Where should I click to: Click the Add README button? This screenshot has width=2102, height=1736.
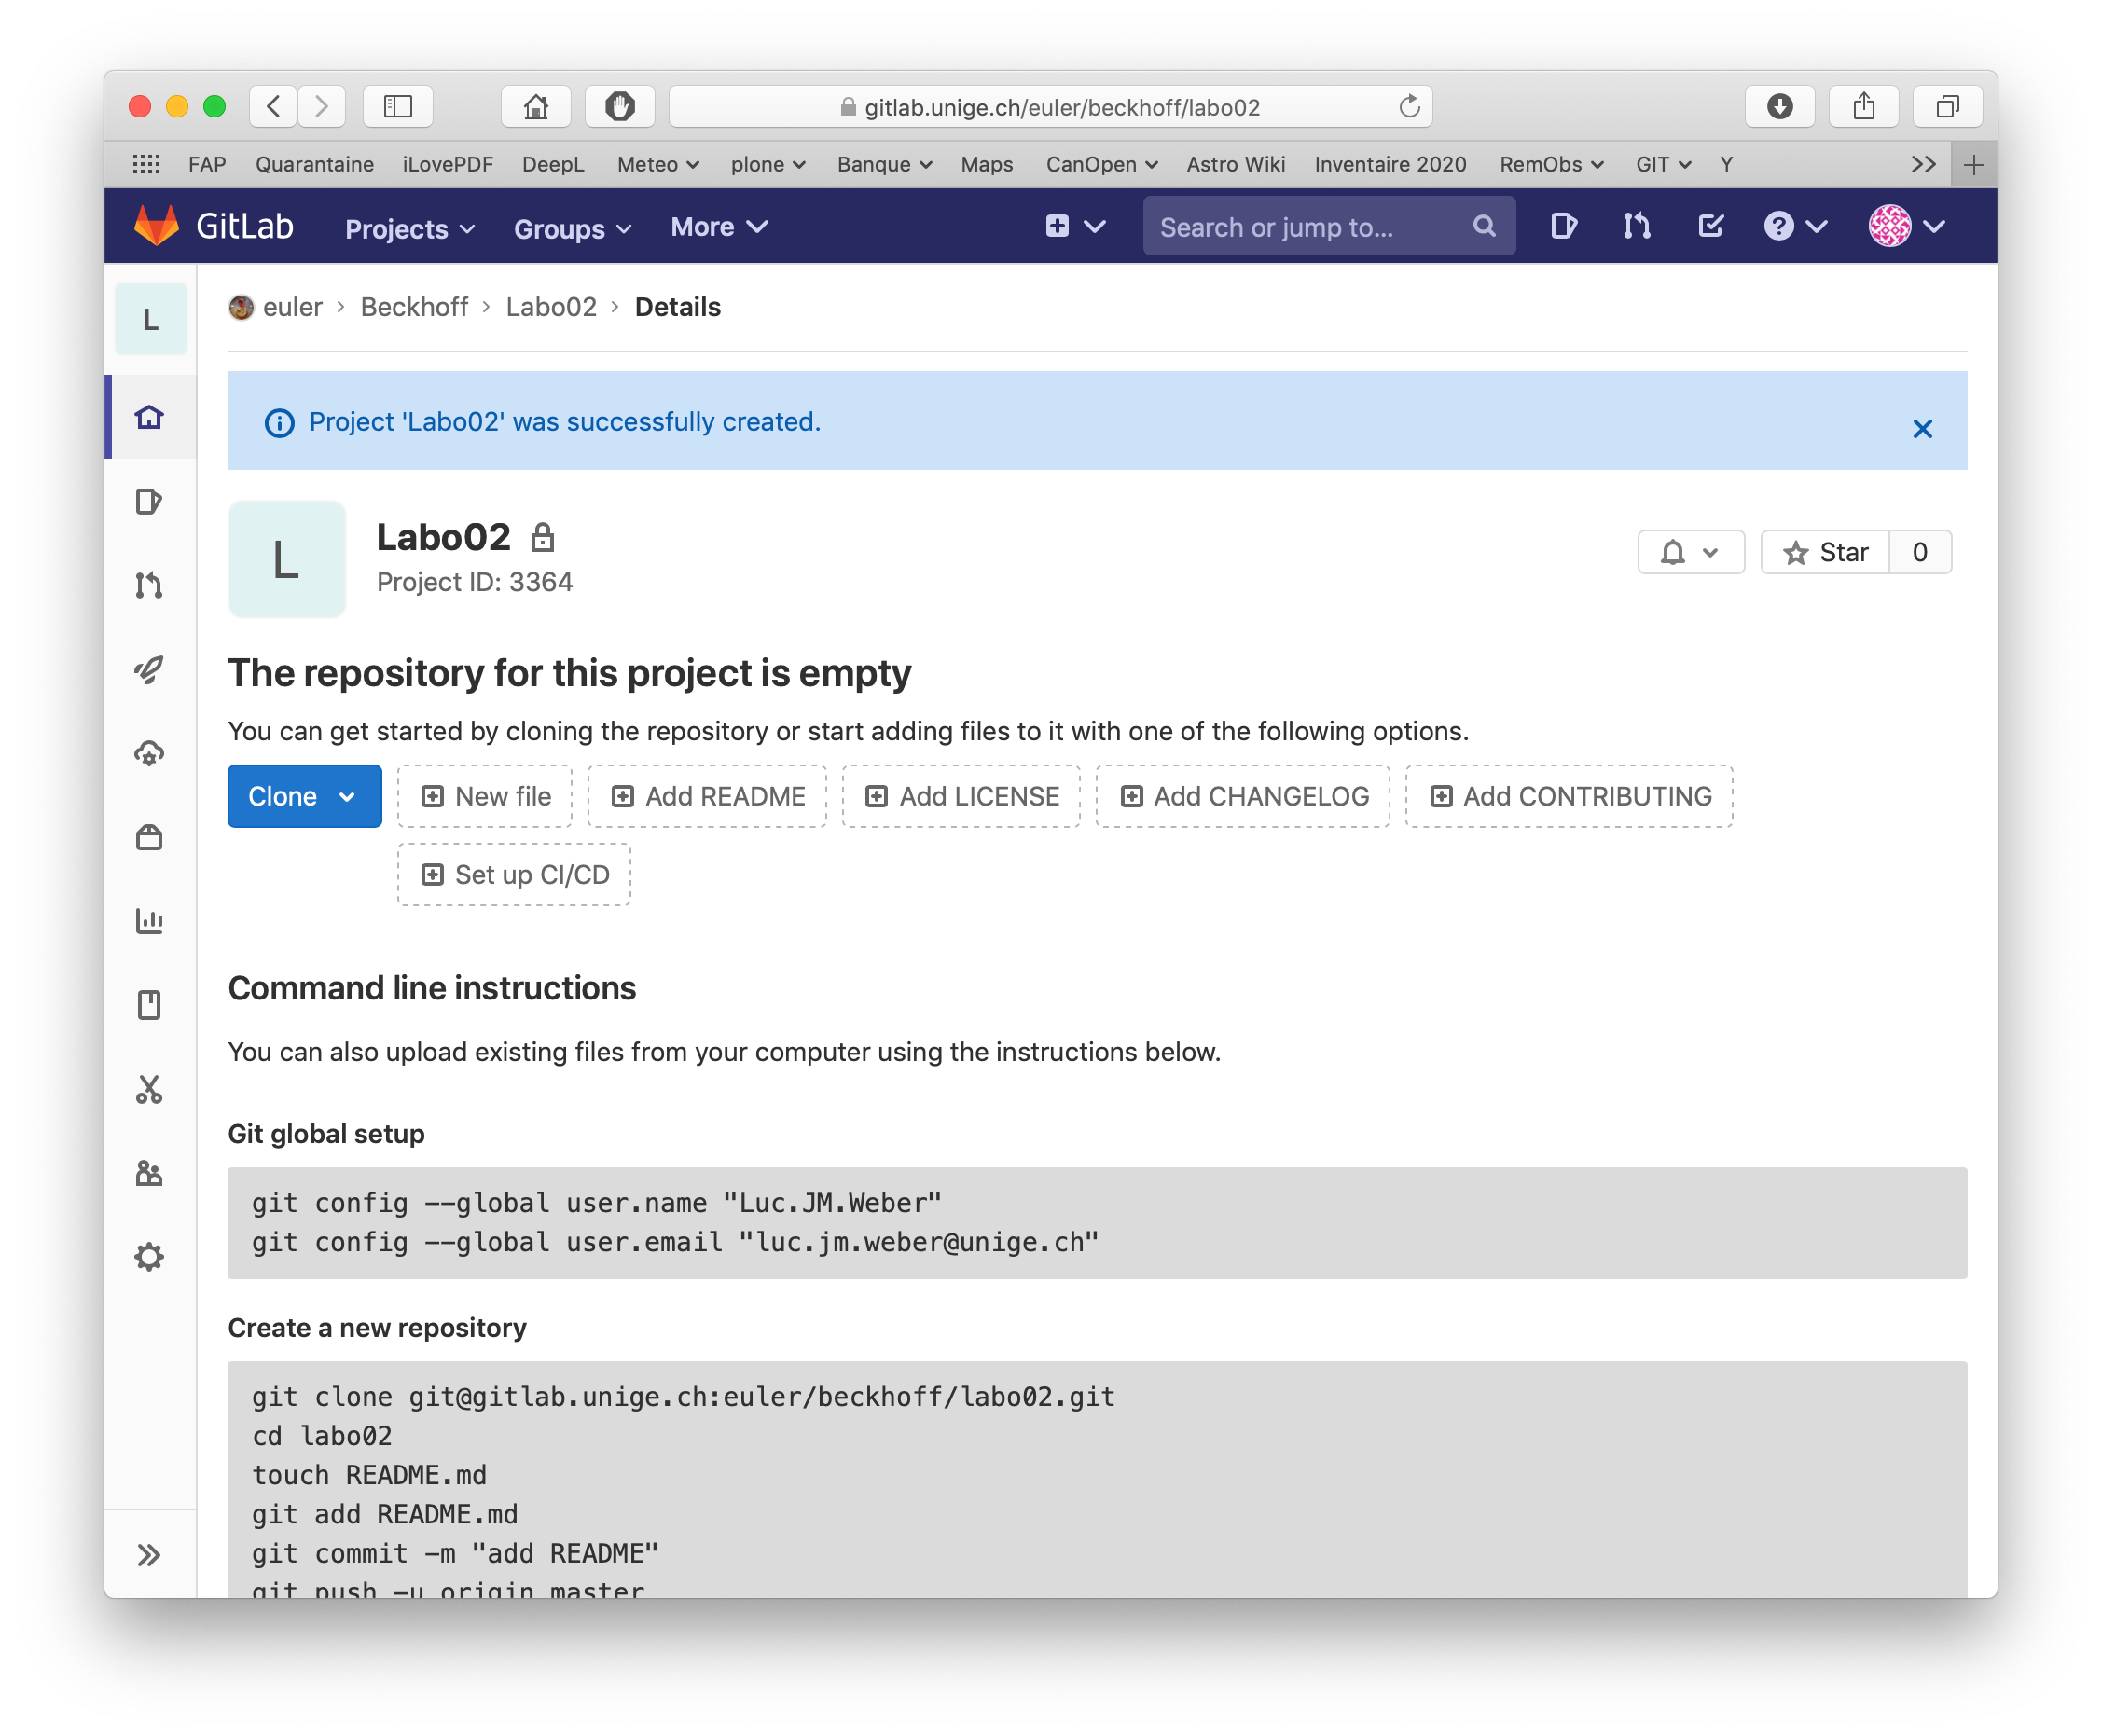[x=707, y=796]
